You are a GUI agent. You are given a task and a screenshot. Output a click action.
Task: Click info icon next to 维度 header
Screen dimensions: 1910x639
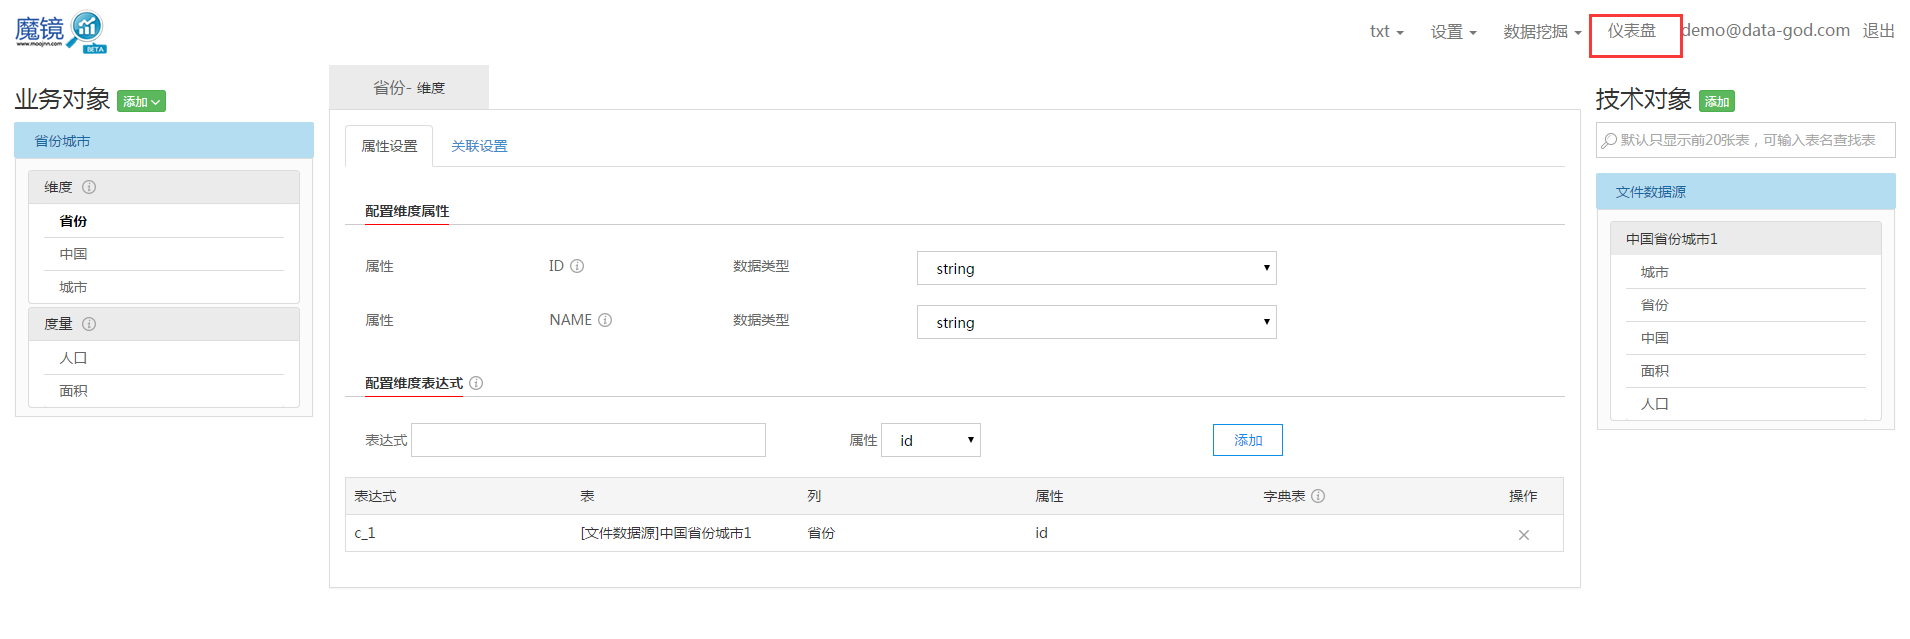pos(89,187)
